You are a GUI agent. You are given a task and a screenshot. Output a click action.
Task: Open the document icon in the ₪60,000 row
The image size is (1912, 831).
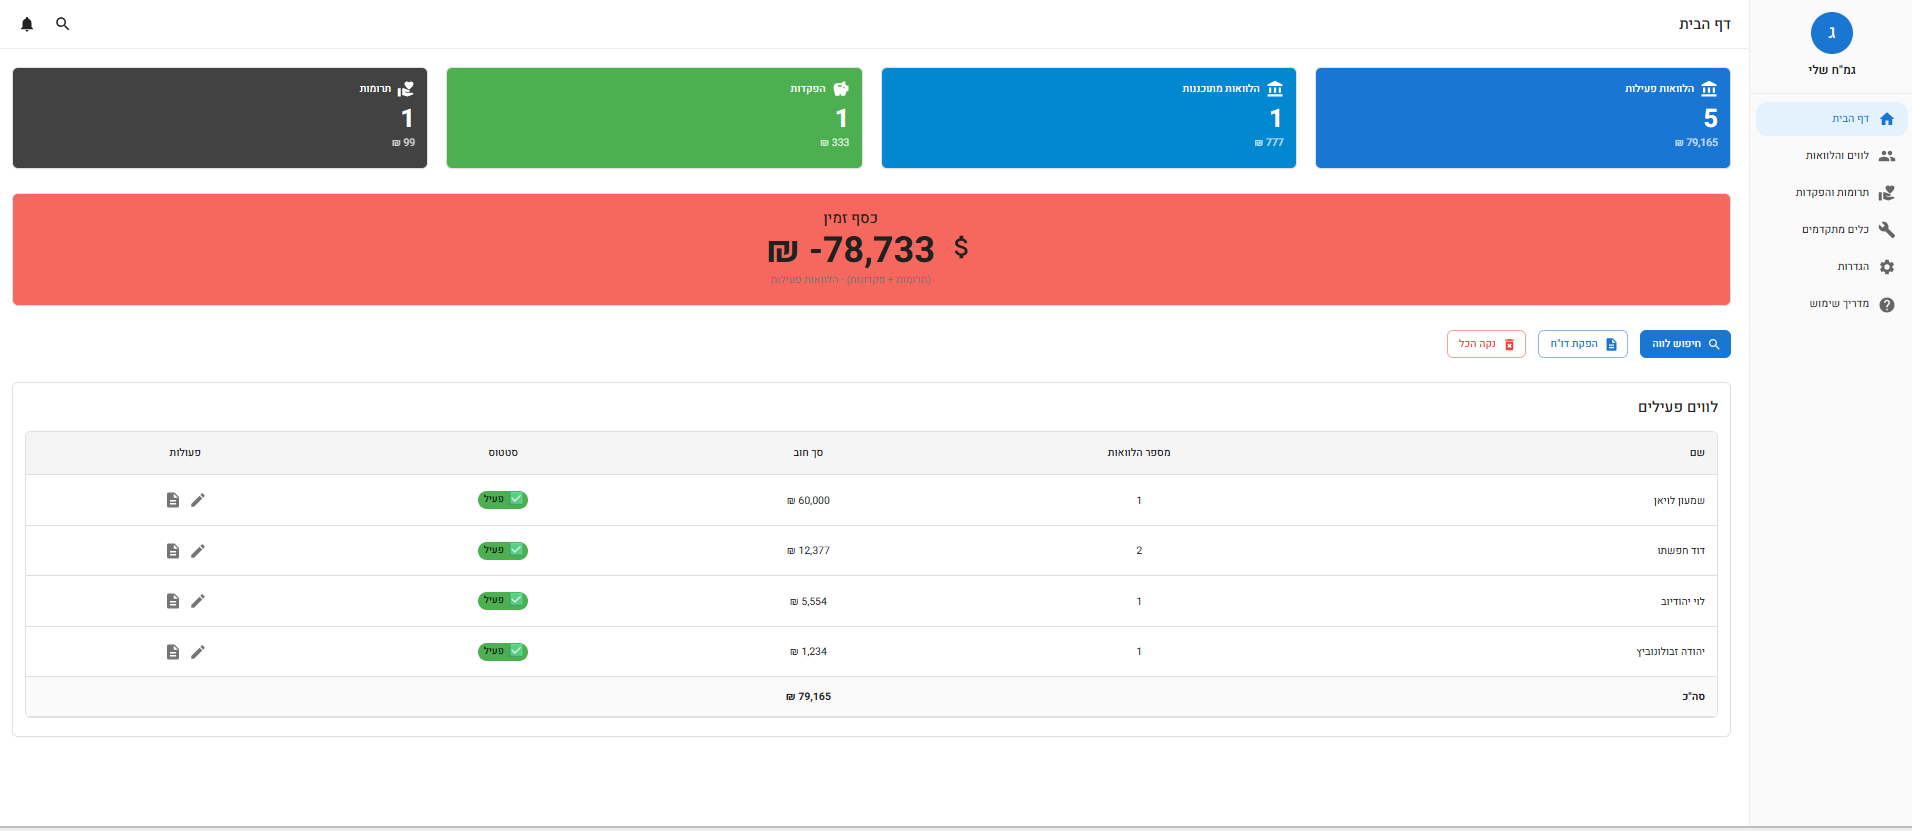173,500
